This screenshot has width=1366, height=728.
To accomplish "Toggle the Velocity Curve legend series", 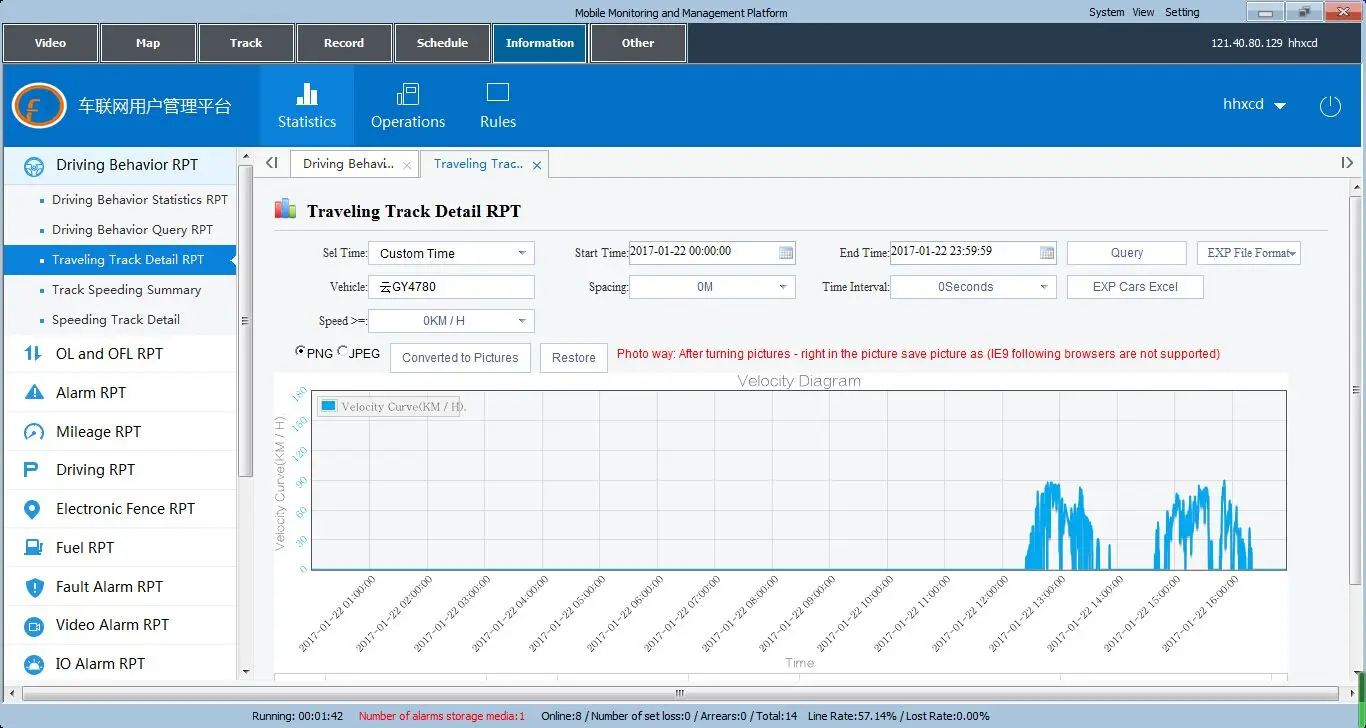I will coord(329,406).
